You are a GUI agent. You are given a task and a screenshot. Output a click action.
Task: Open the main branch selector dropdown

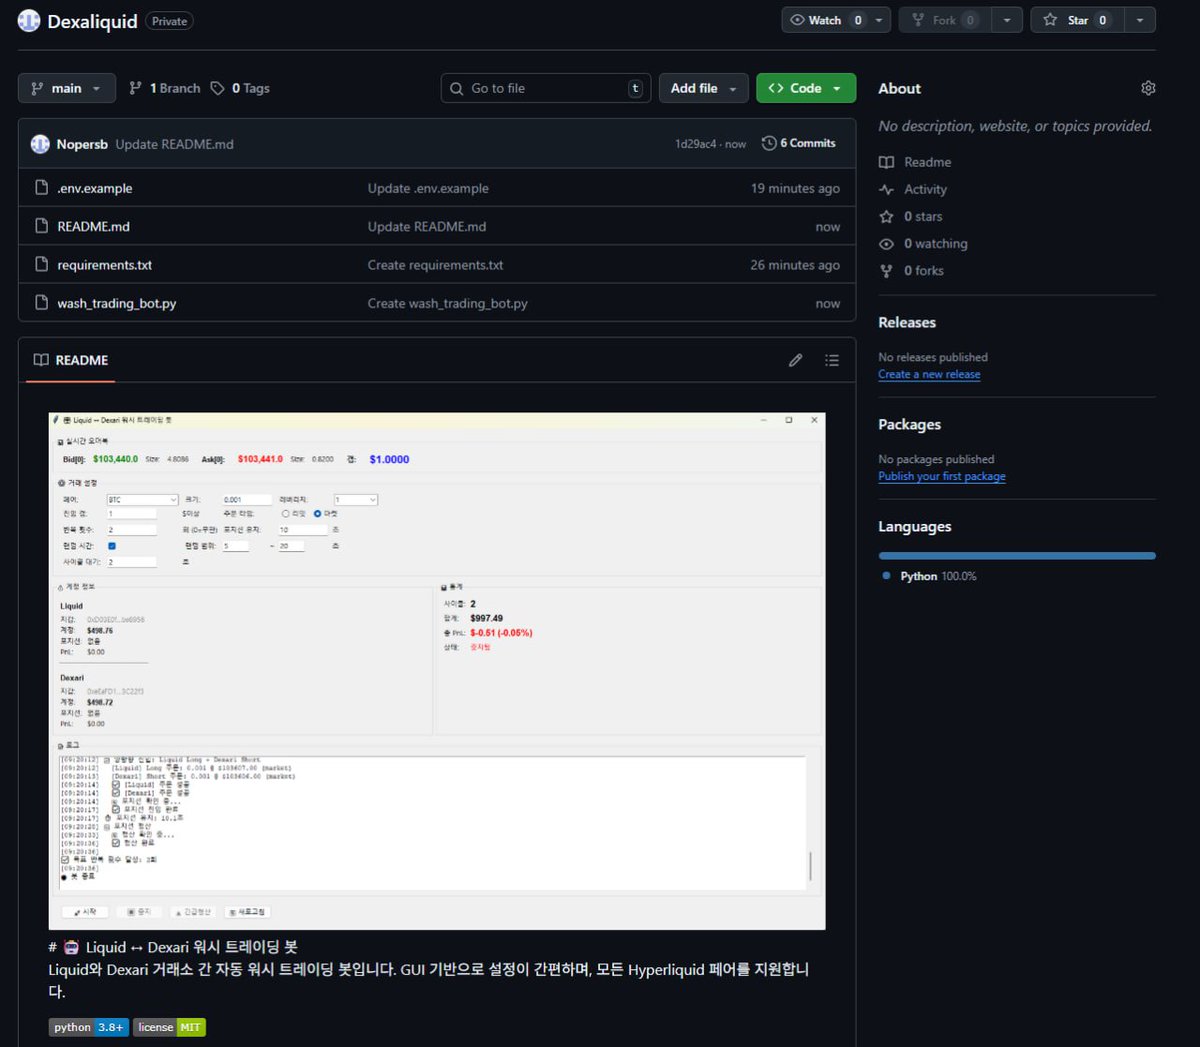coord(66,88)
